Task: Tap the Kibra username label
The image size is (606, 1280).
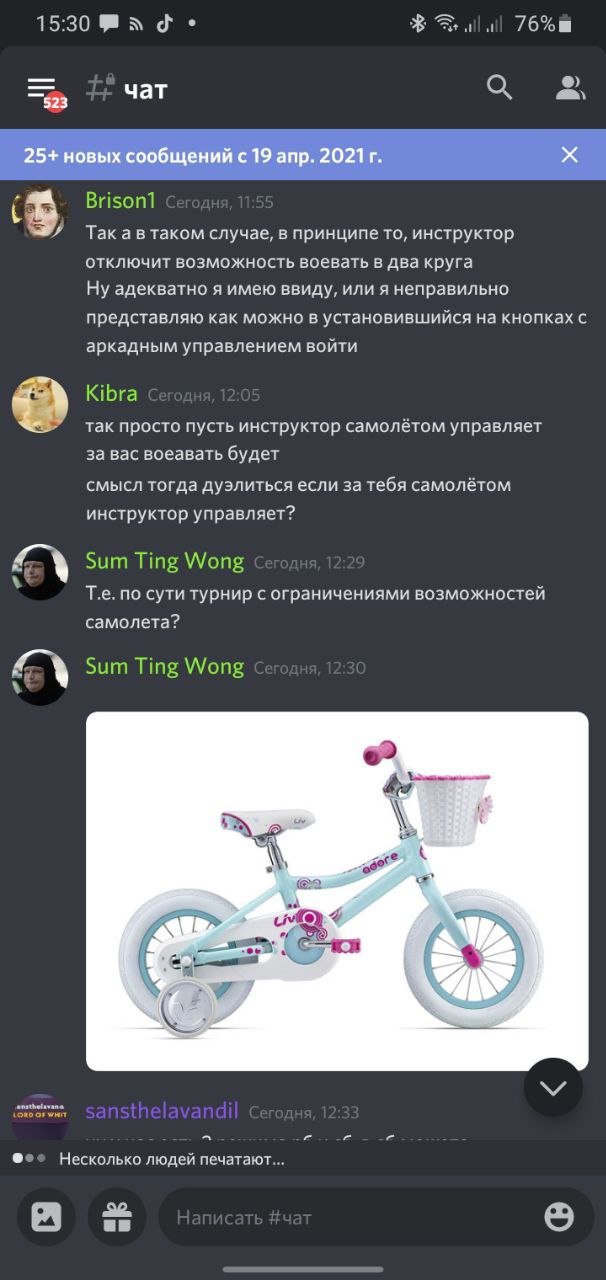Action: [111, 393]
